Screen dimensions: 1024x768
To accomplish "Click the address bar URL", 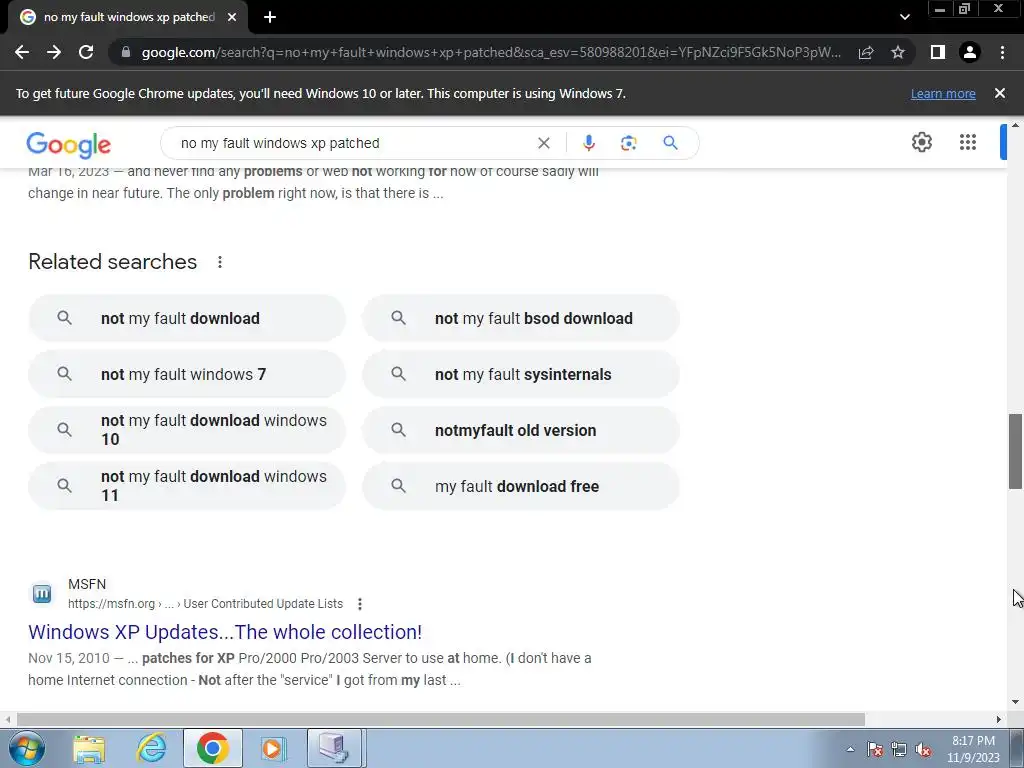I will click(x=491, y=52).
